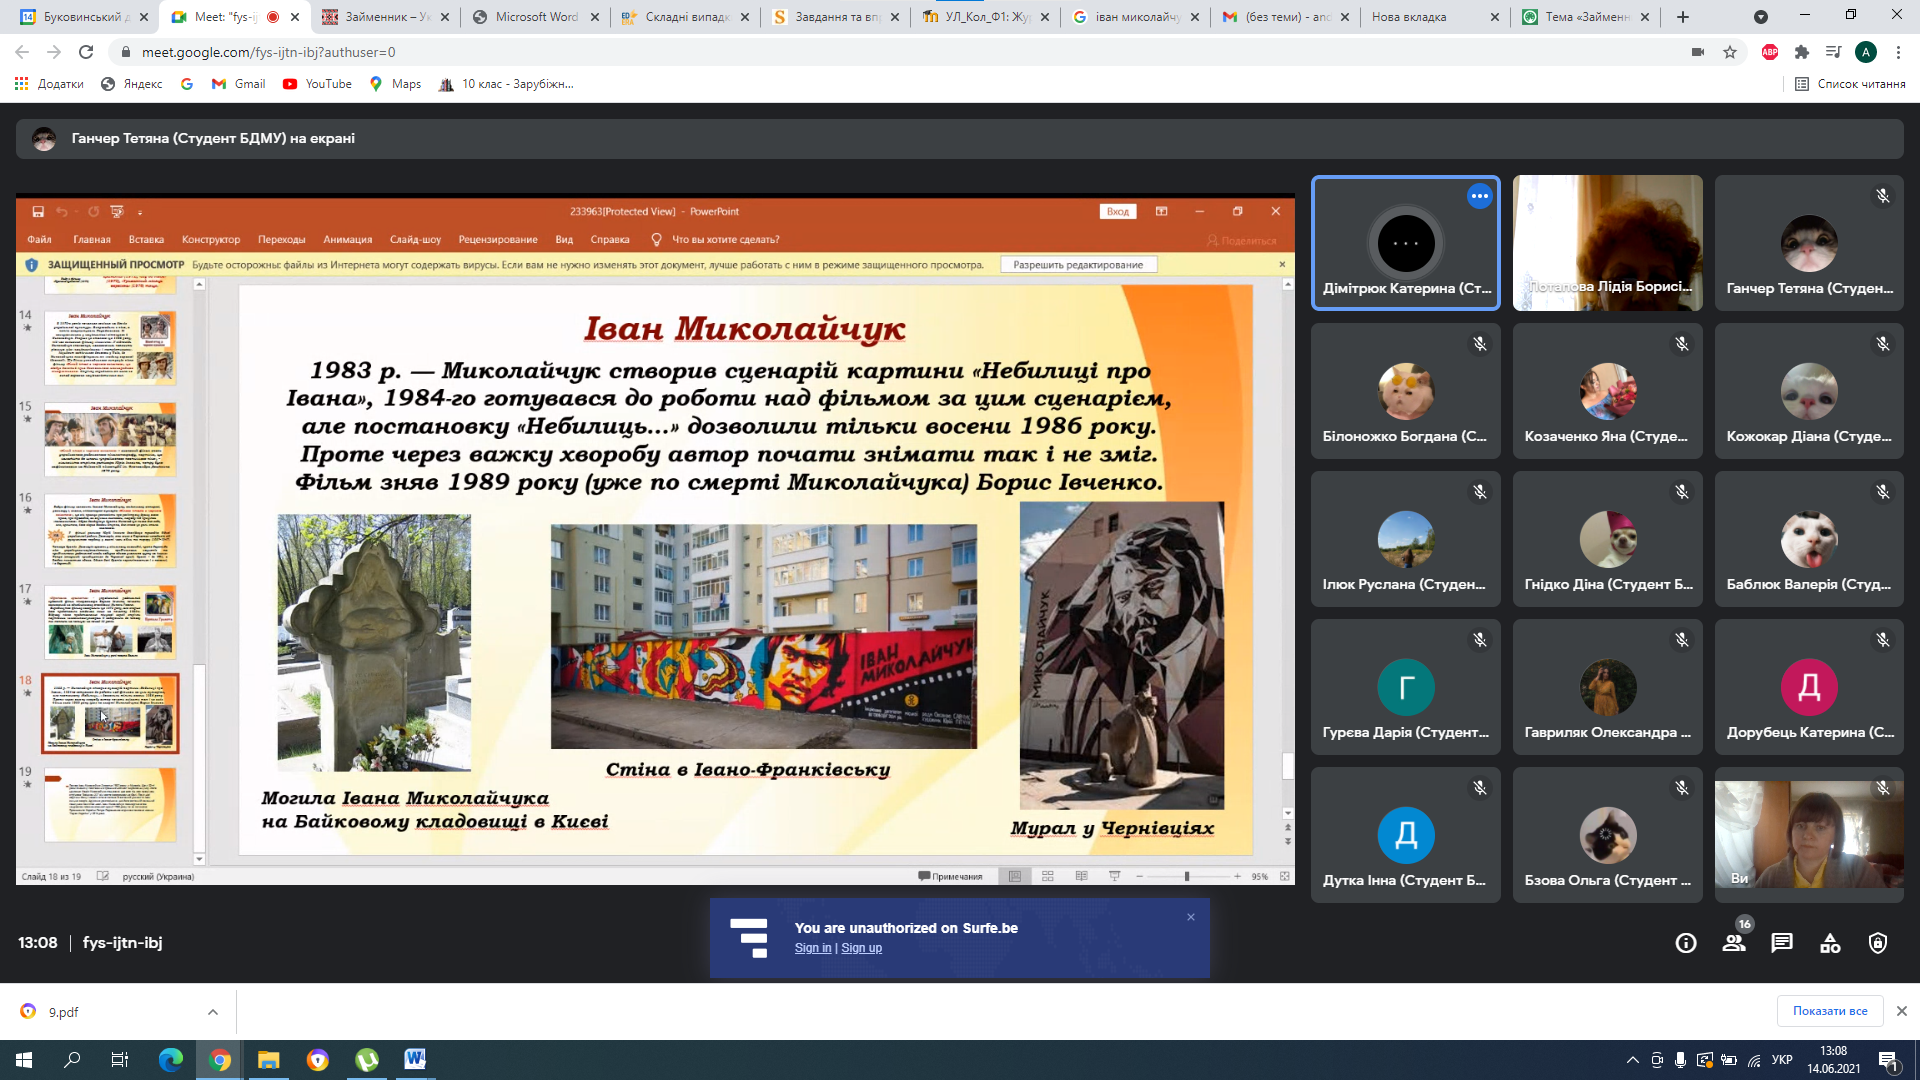Show participants list with 16 badge
This screenshot has width=1920, height=1080.
(1735, 941)
